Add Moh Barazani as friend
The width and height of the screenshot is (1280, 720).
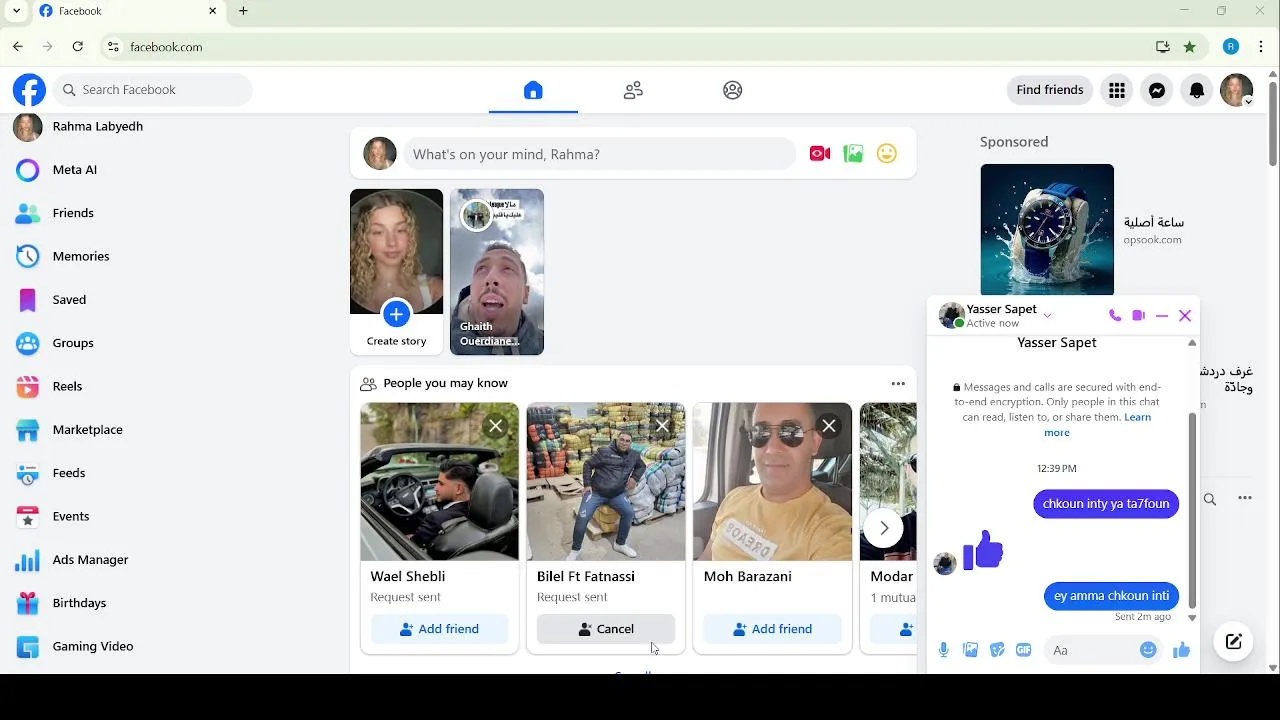pos(772,629)
